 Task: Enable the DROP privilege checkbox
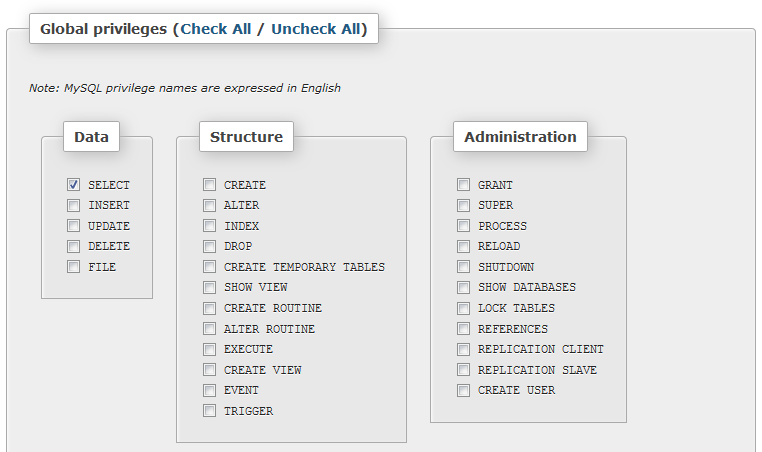pos(209,246)
